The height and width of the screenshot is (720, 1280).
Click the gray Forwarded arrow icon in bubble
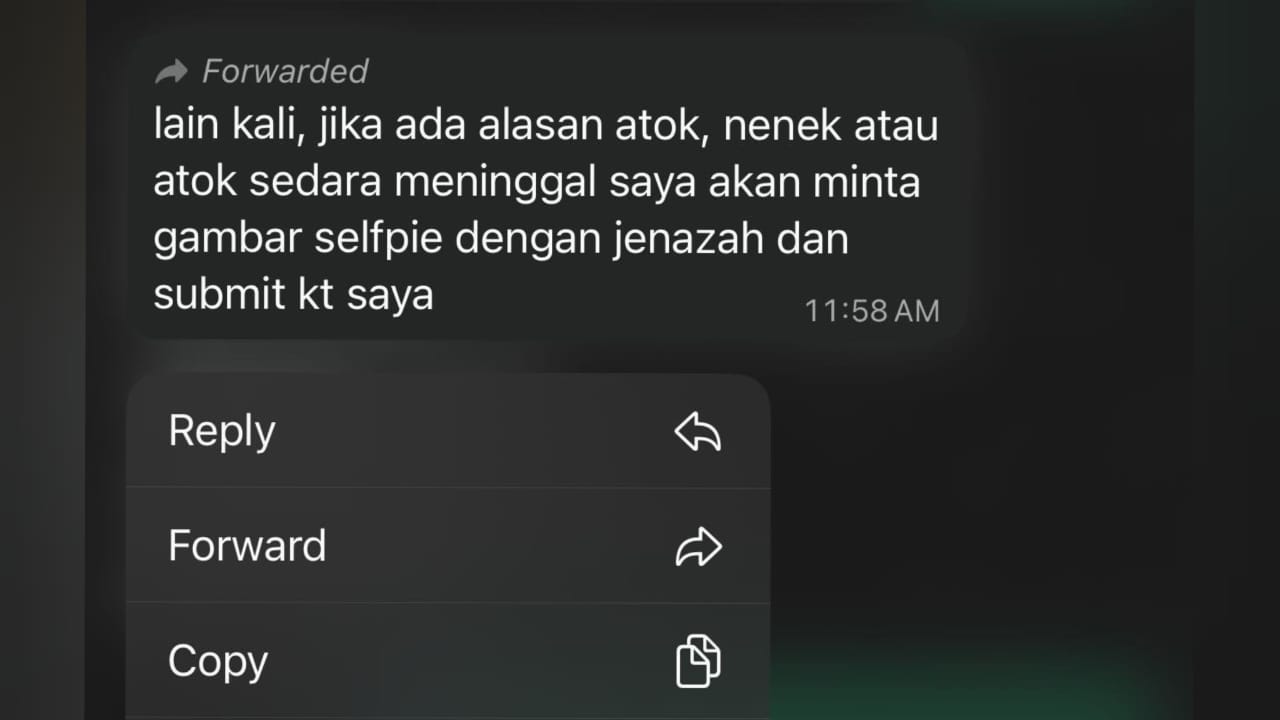click(x=172, y=72)
